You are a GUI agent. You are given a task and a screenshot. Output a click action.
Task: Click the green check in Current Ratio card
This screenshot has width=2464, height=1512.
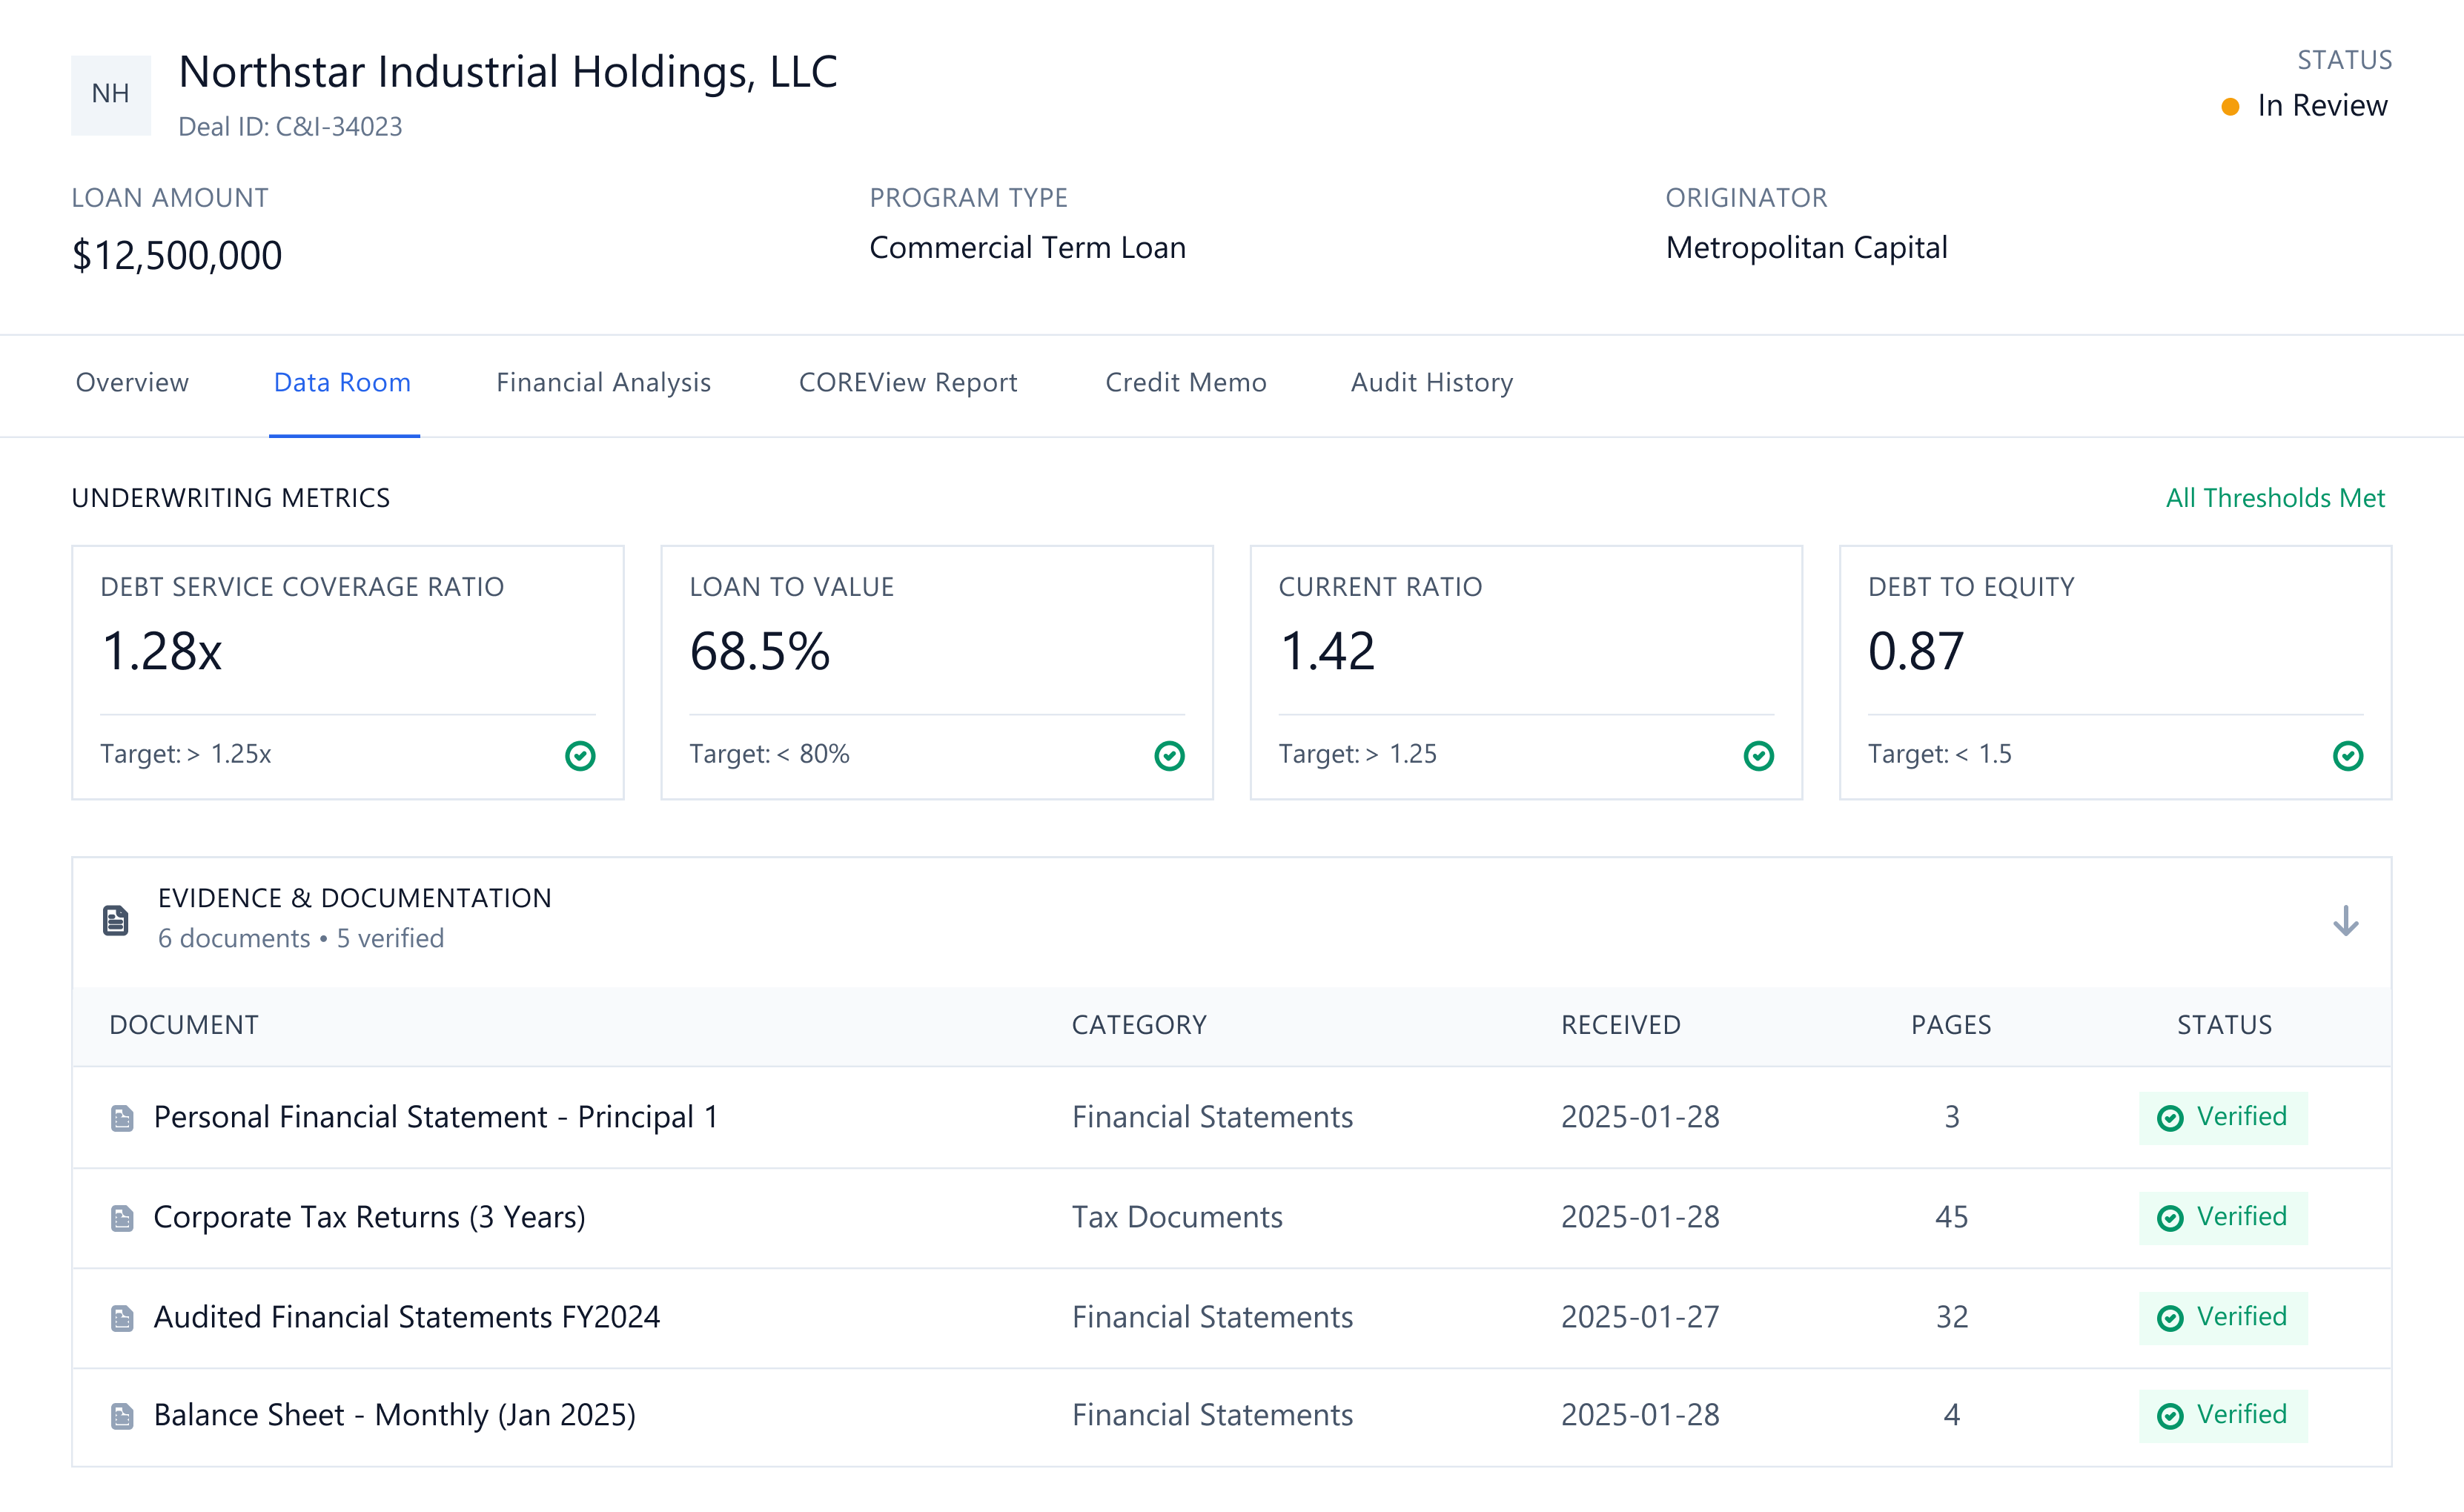pos(1758,755)
